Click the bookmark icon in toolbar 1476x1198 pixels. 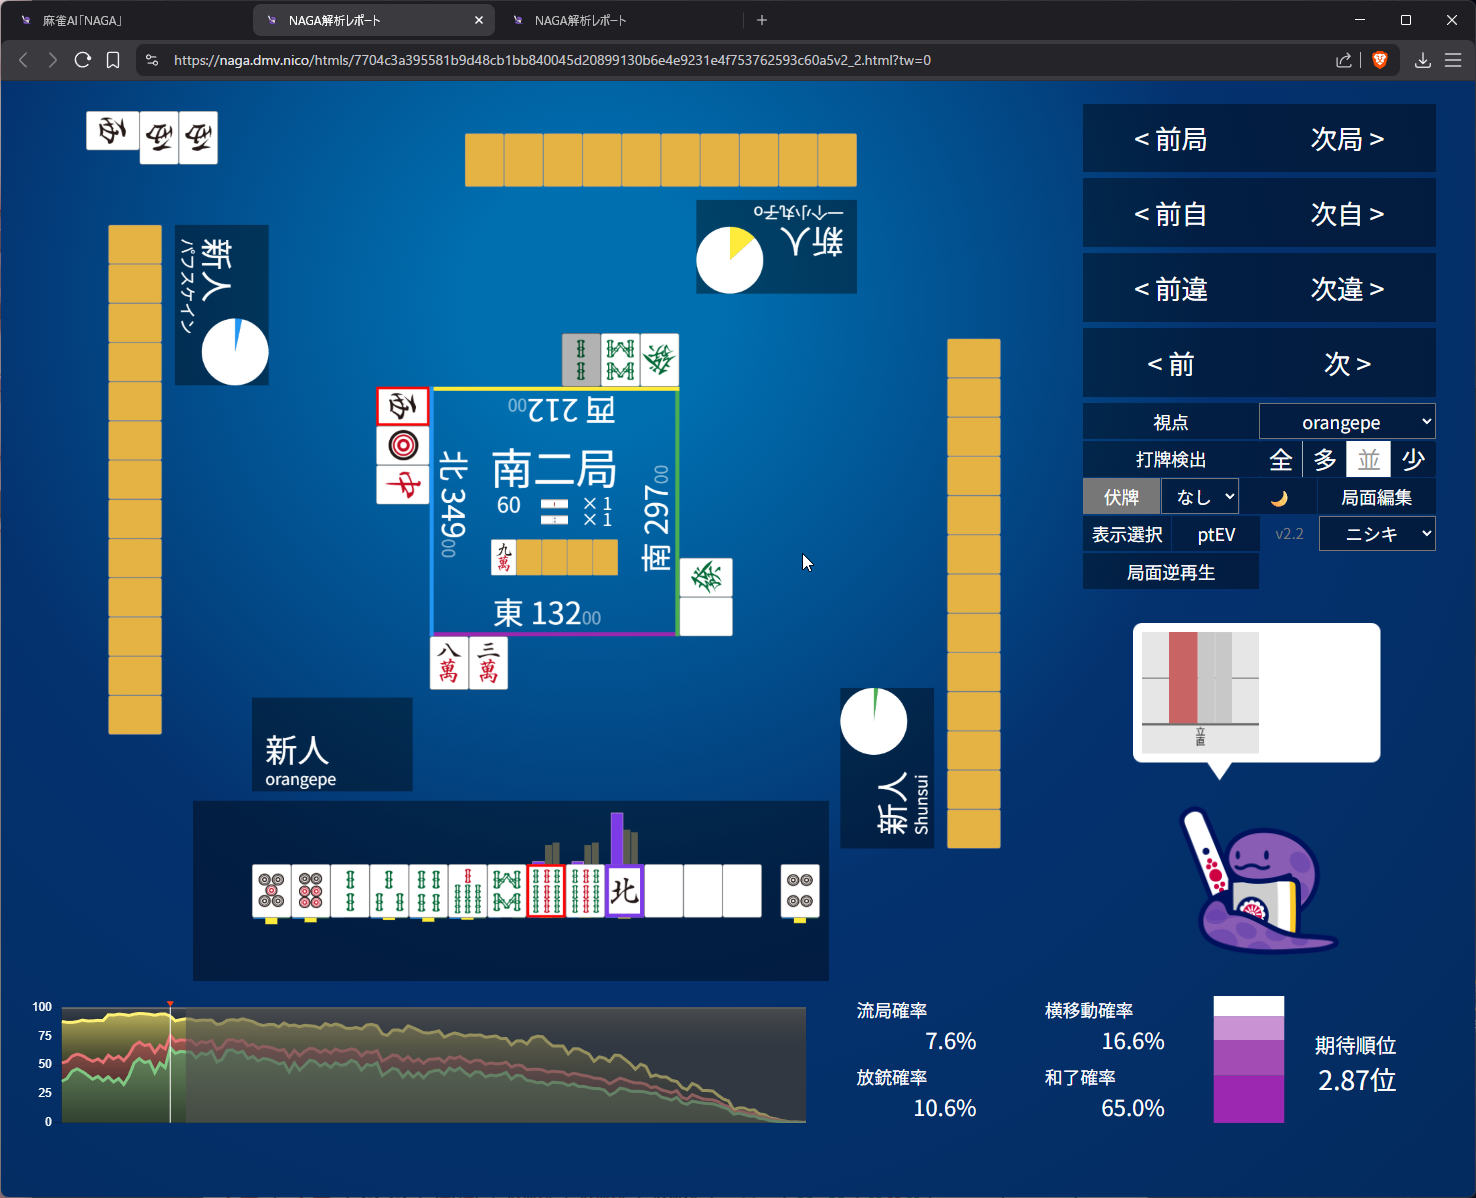coord(113,60)
